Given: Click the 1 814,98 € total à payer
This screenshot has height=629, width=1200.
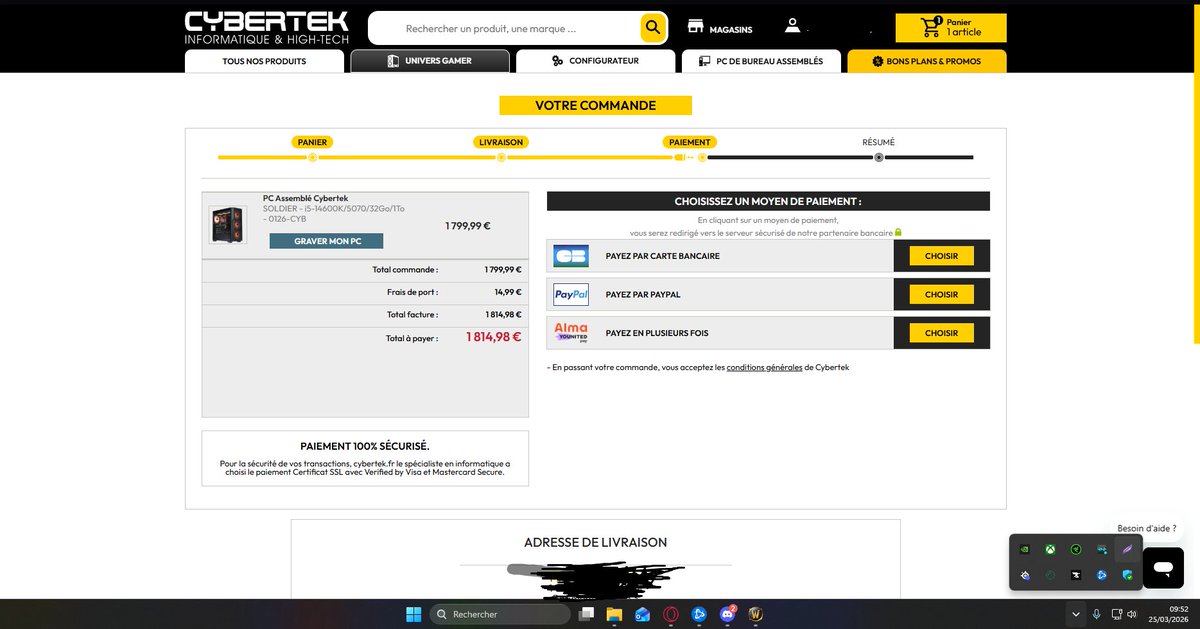Looking at the screenshot, I should click(493, 337).
